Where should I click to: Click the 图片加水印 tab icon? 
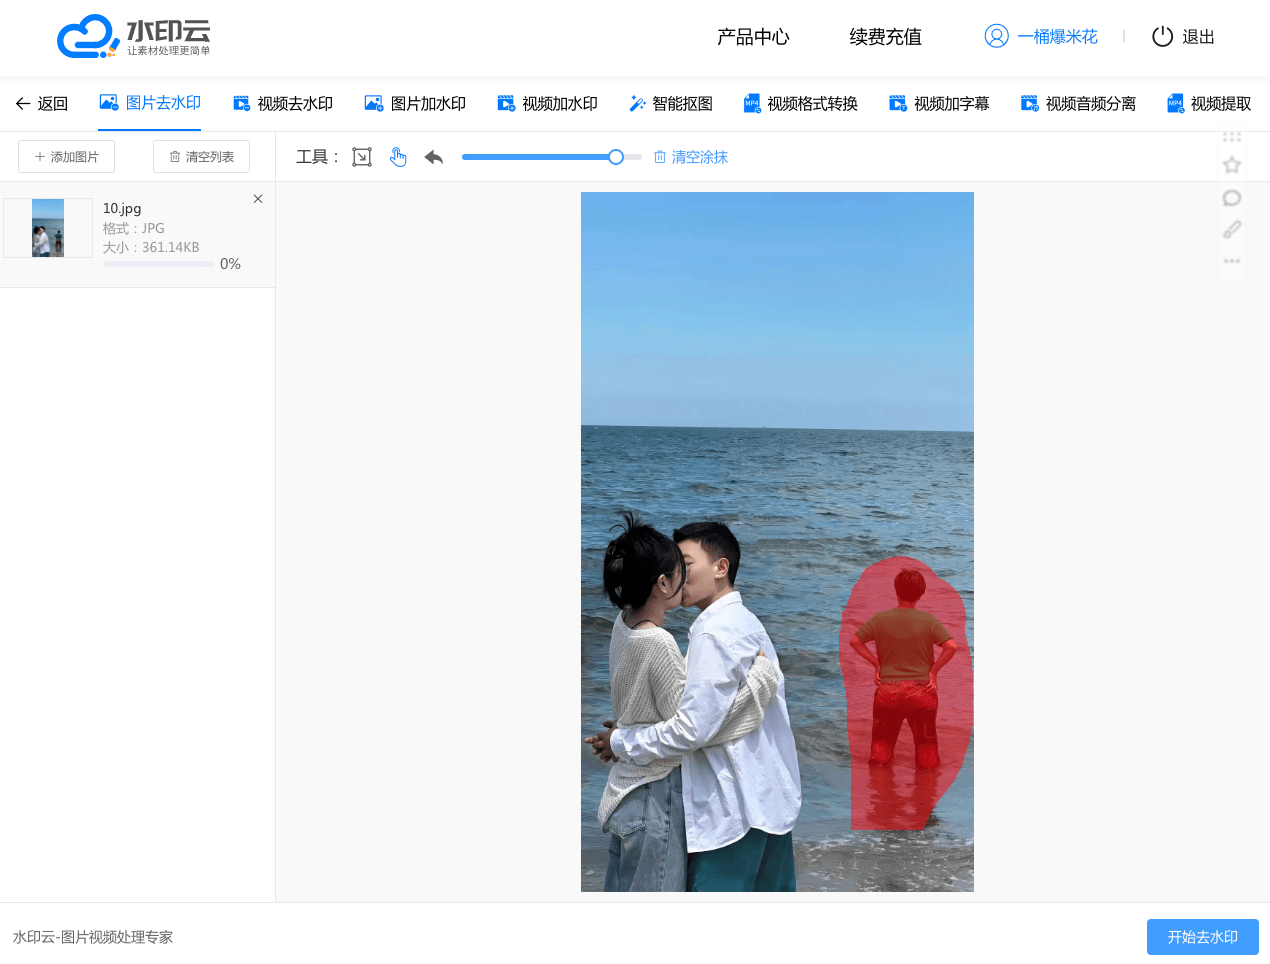[374, 104]
